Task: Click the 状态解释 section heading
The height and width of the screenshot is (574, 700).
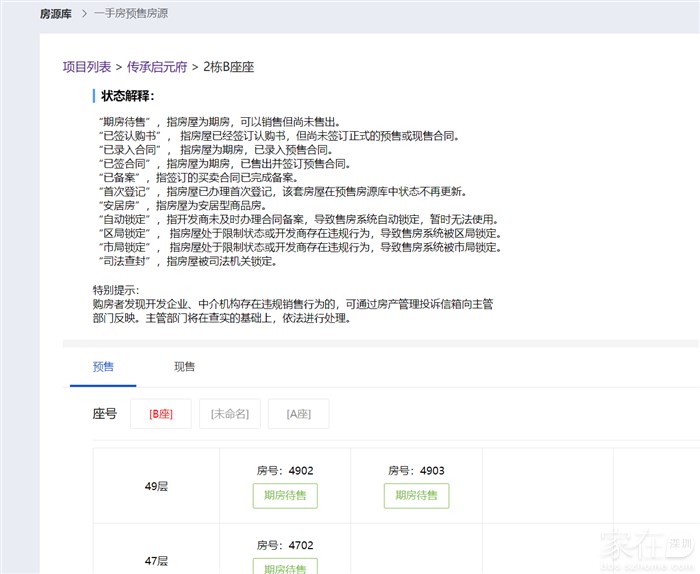Action: pos(127,96)
